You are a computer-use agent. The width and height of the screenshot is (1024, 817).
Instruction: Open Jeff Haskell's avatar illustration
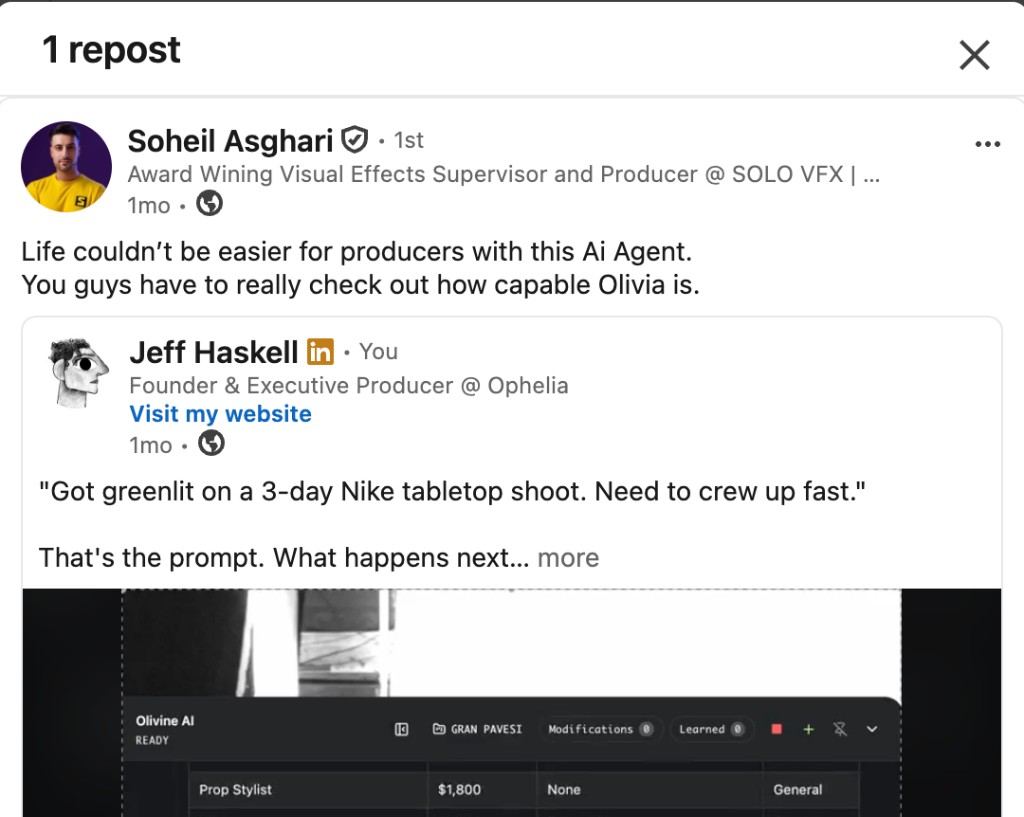78,373
